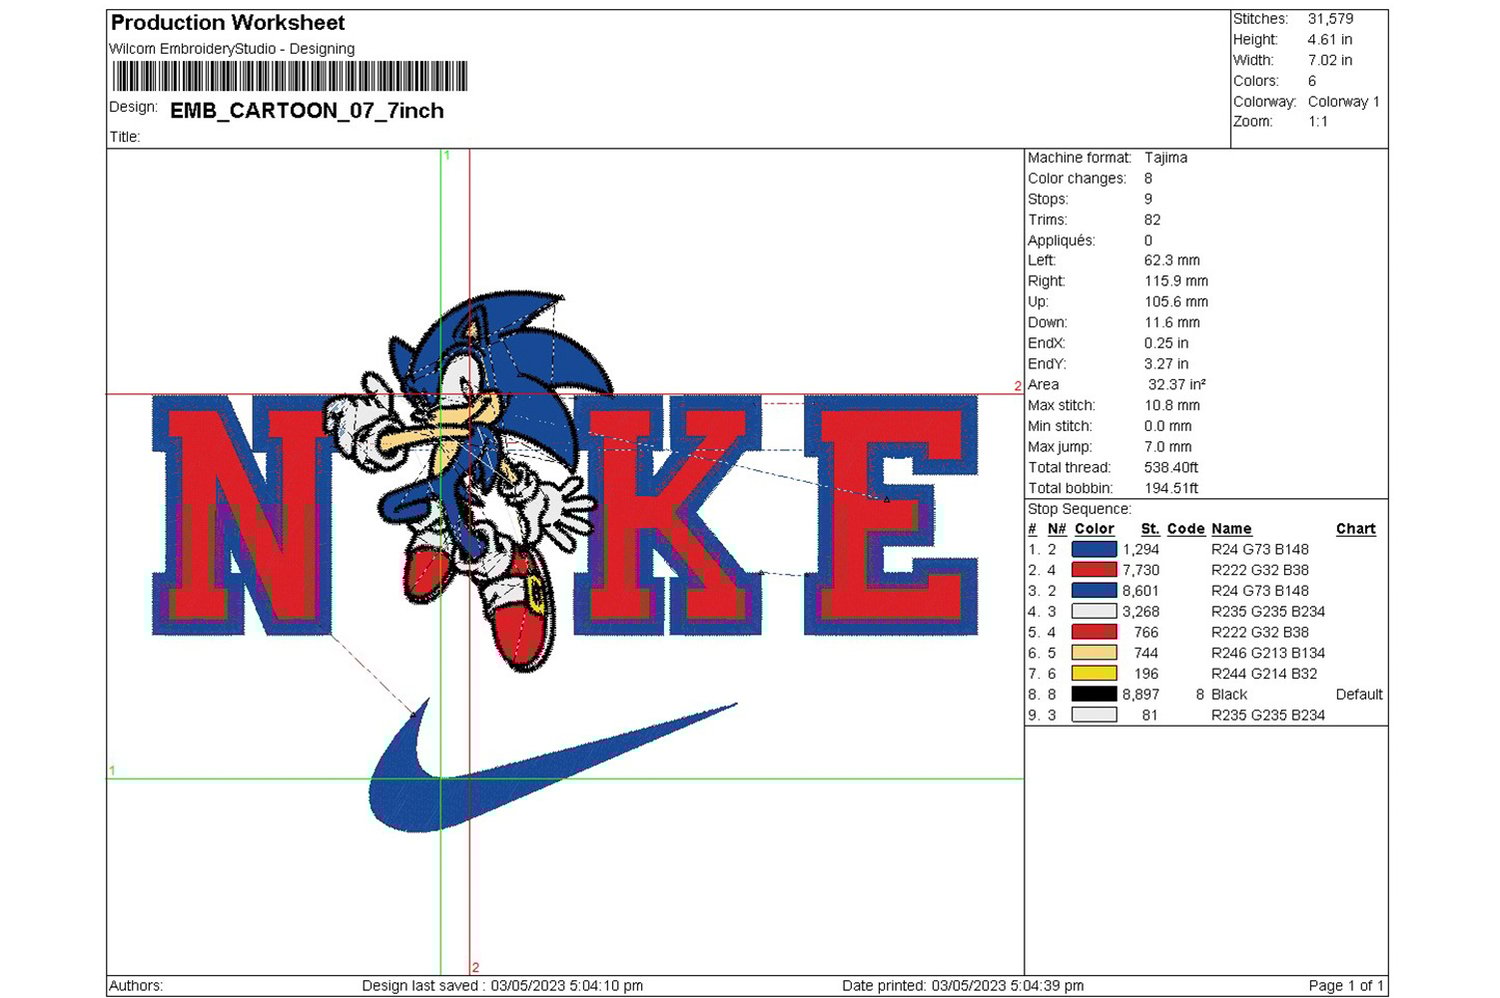Select the "Design last saved" timestamp

pyautogui.click(x=502, y=986)
